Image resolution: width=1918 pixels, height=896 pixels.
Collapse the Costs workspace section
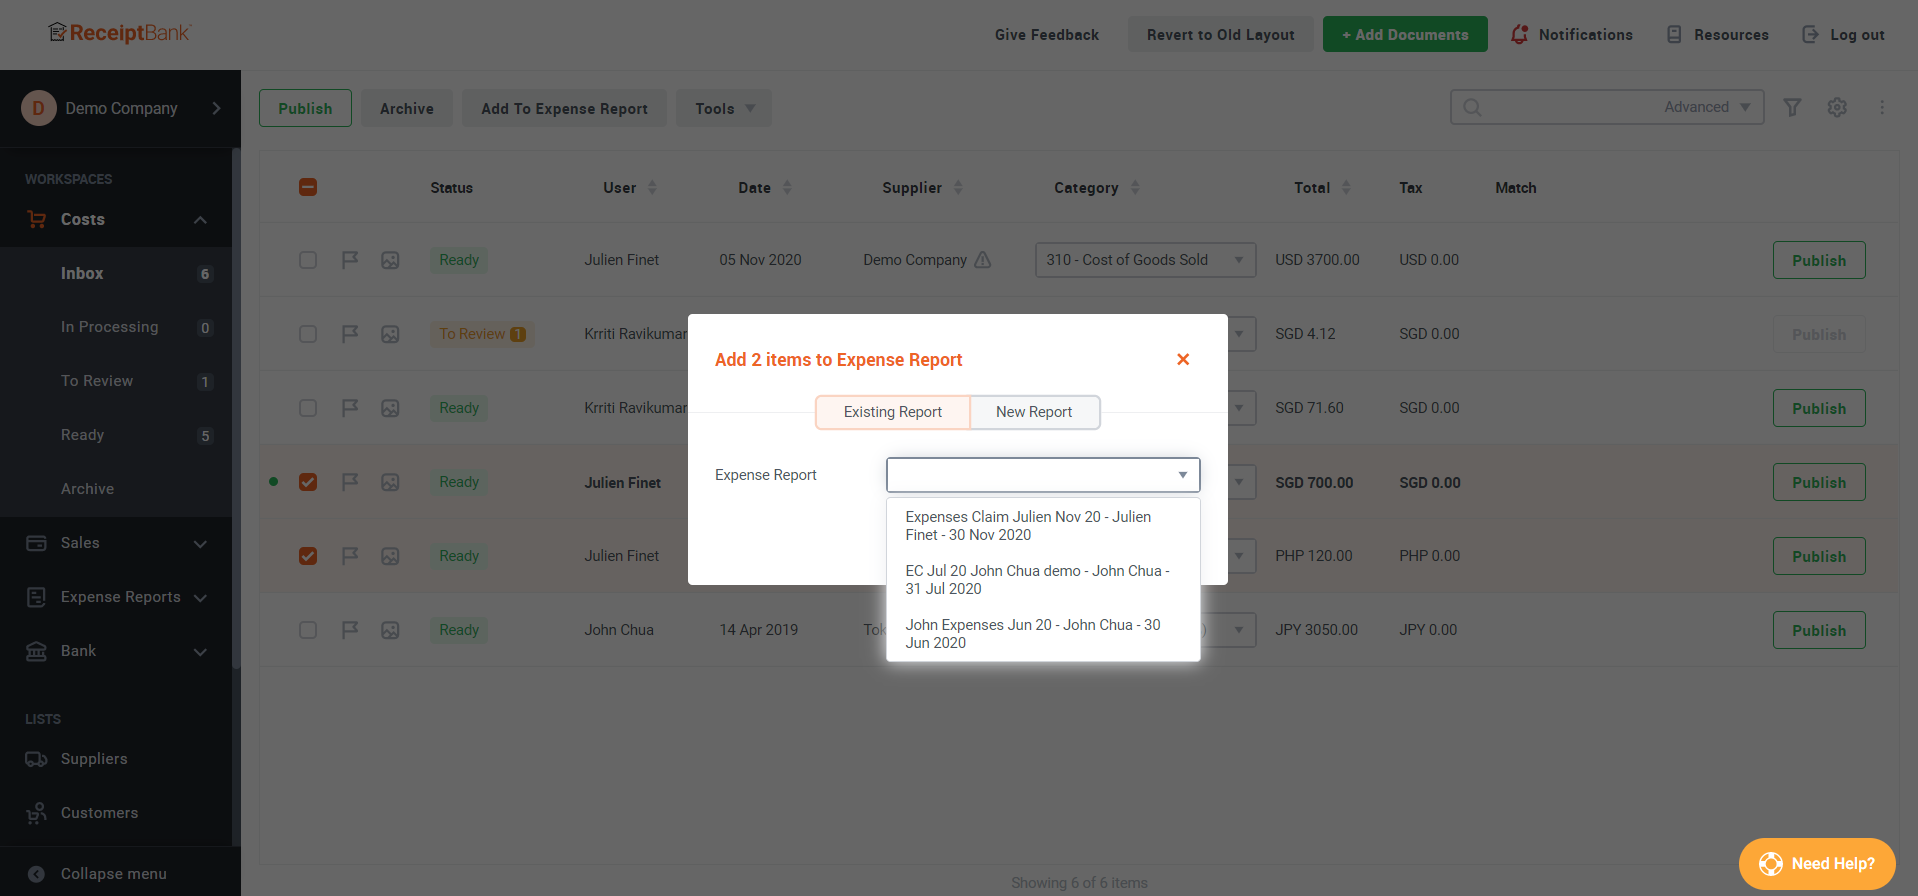point(200,220)
